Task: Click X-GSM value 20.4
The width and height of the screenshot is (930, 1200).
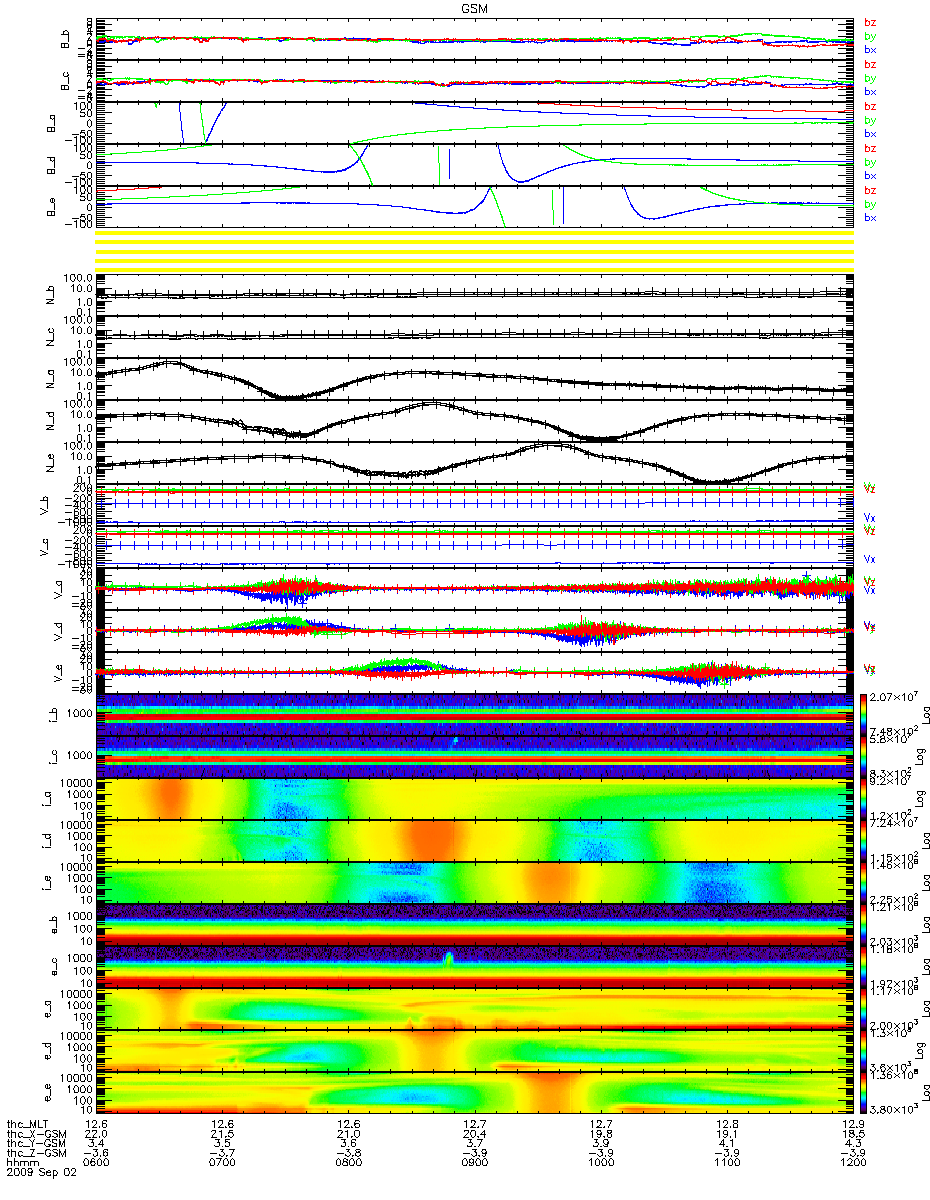Action: pyautogui.click(x=474, y=1133)
